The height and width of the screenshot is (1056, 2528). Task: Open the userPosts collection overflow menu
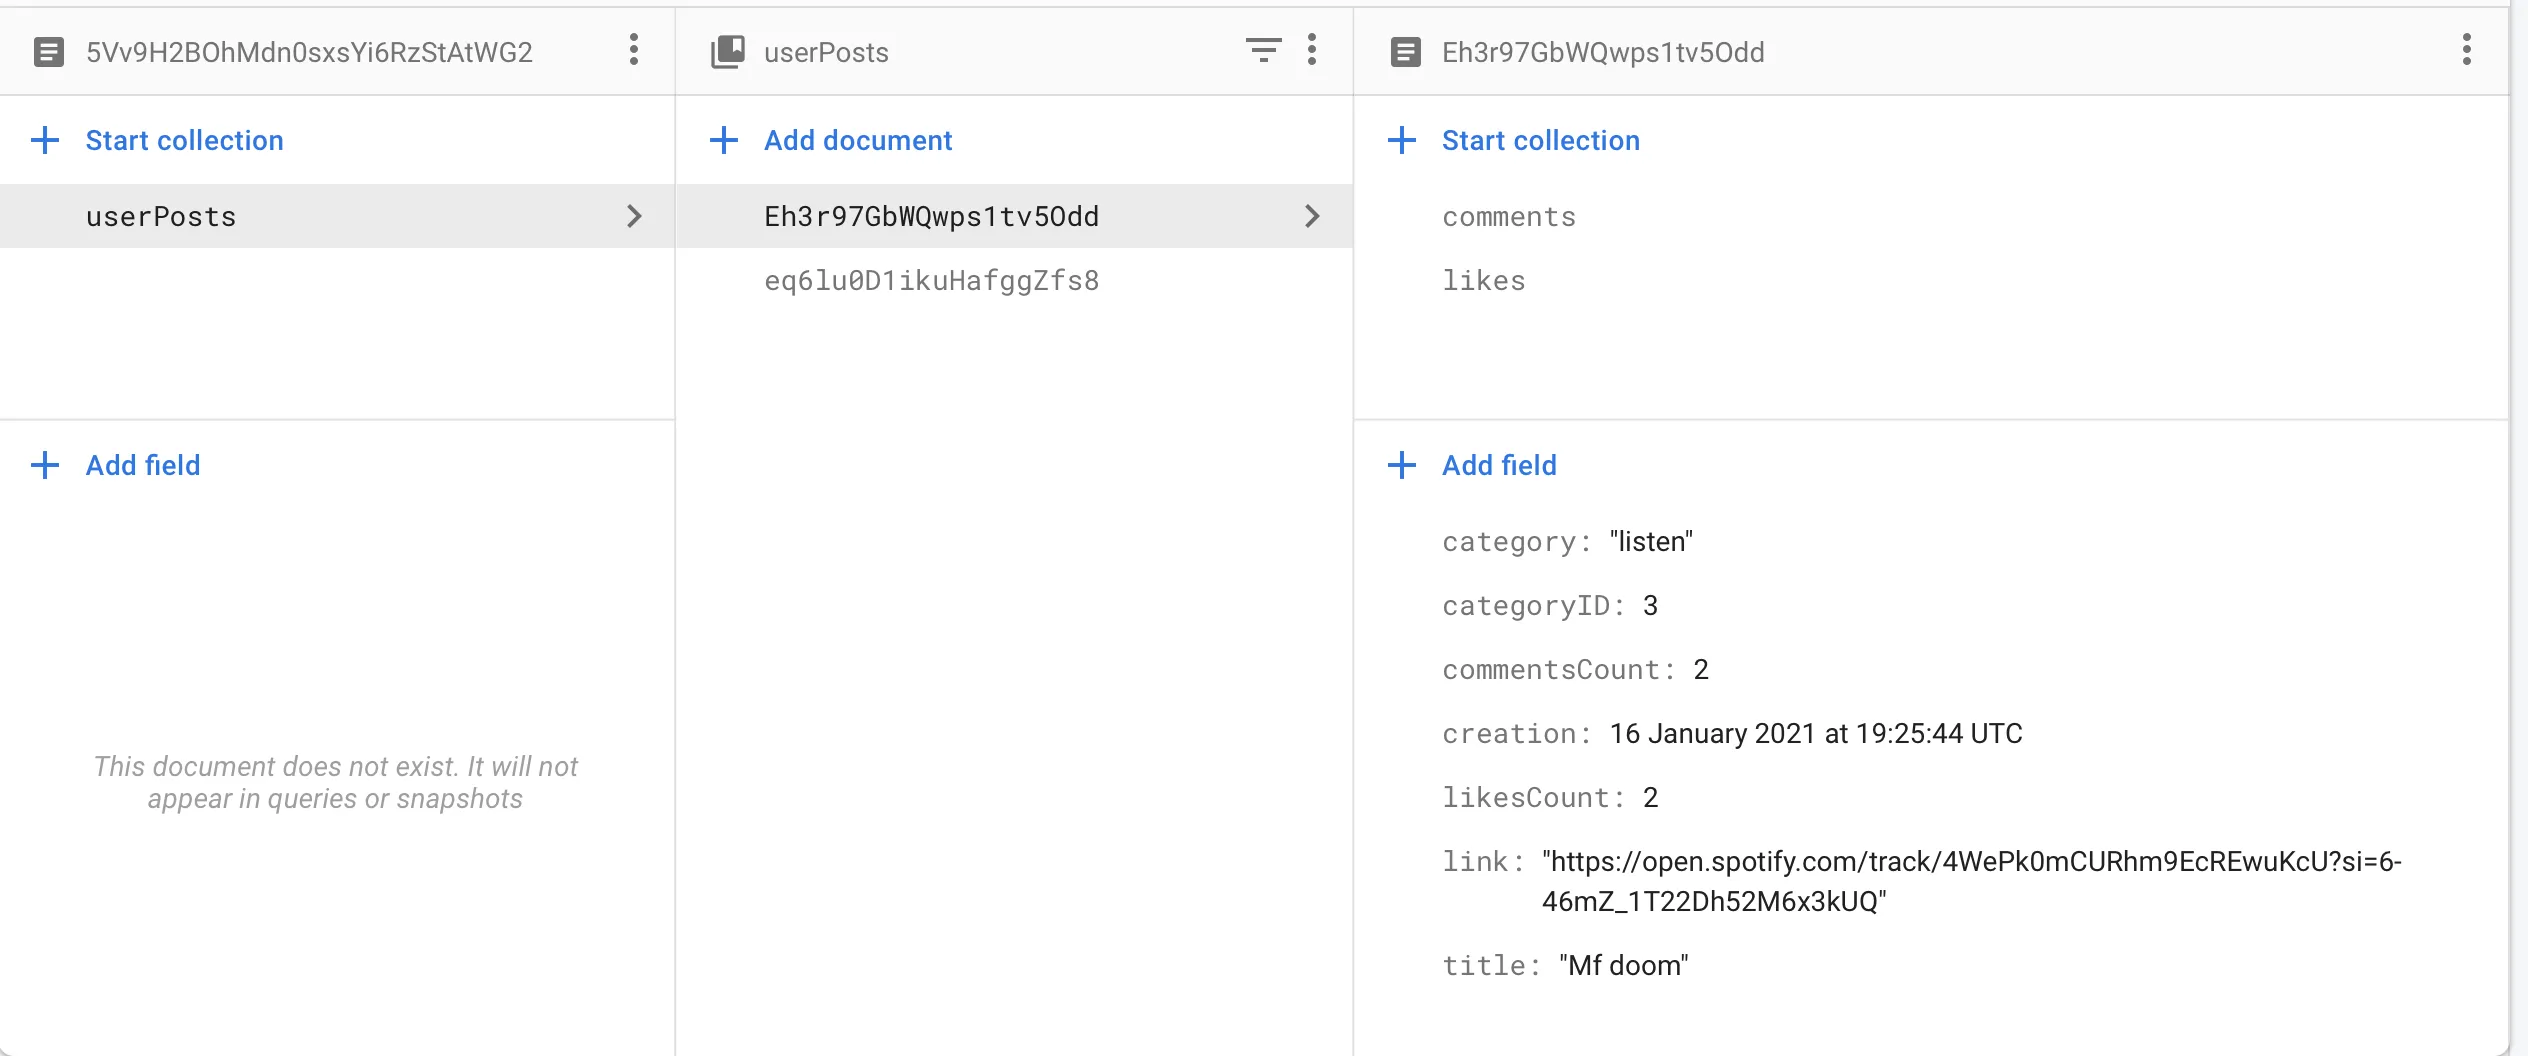1312,50
